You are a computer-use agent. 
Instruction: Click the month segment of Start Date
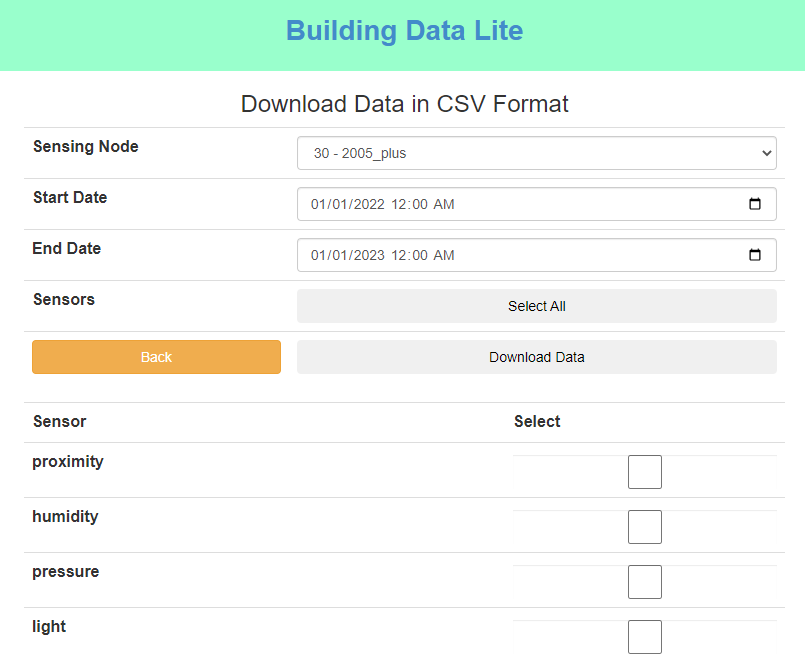319,204
